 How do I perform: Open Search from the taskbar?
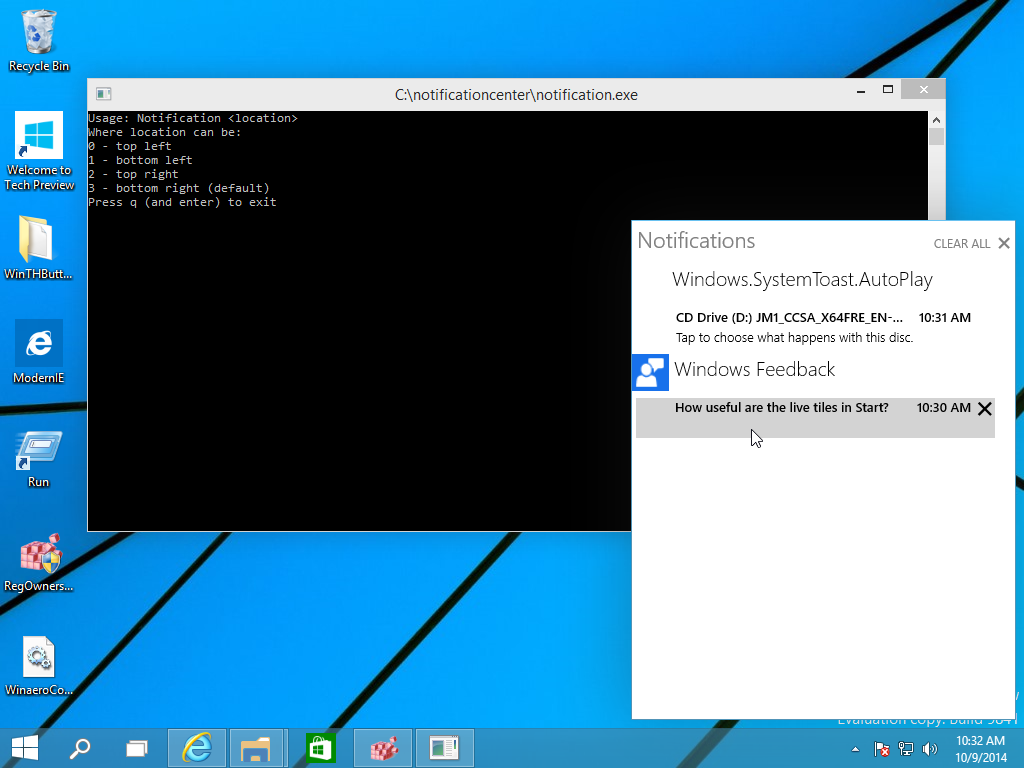coord(80,747)
